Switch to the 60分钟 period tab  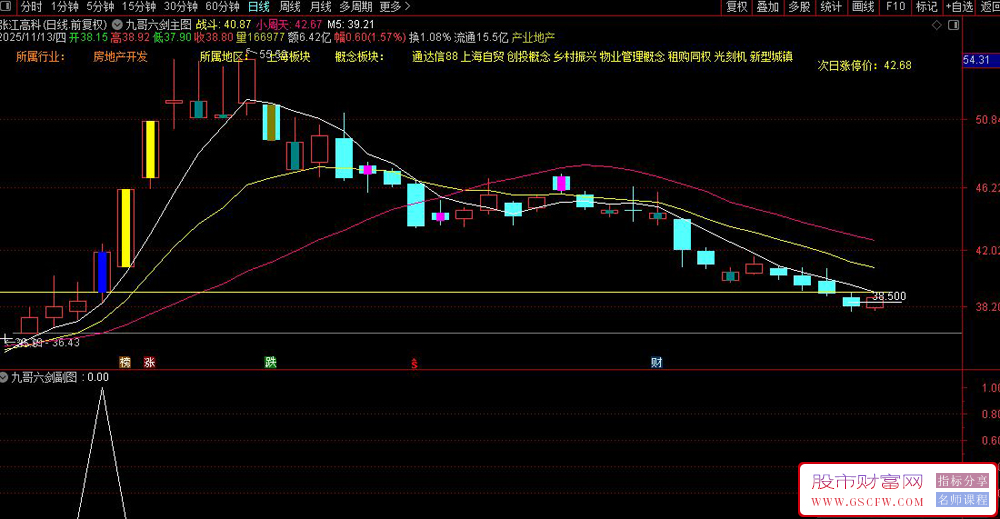[x=223, y=6]
